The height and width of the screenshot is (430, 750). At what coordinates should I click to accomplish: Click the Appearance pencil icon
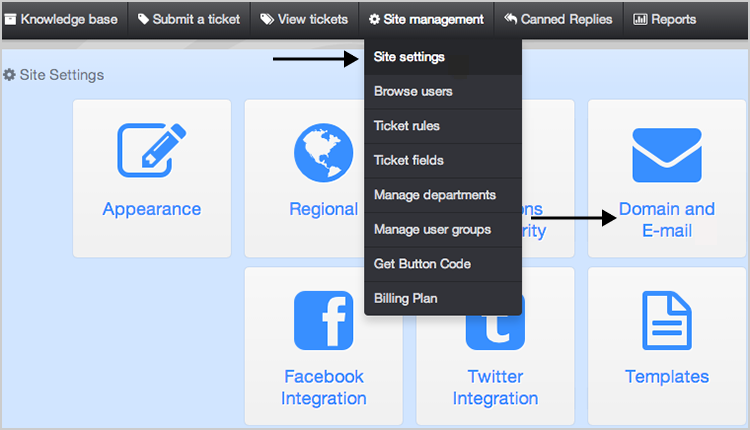[x=151, y=151]
